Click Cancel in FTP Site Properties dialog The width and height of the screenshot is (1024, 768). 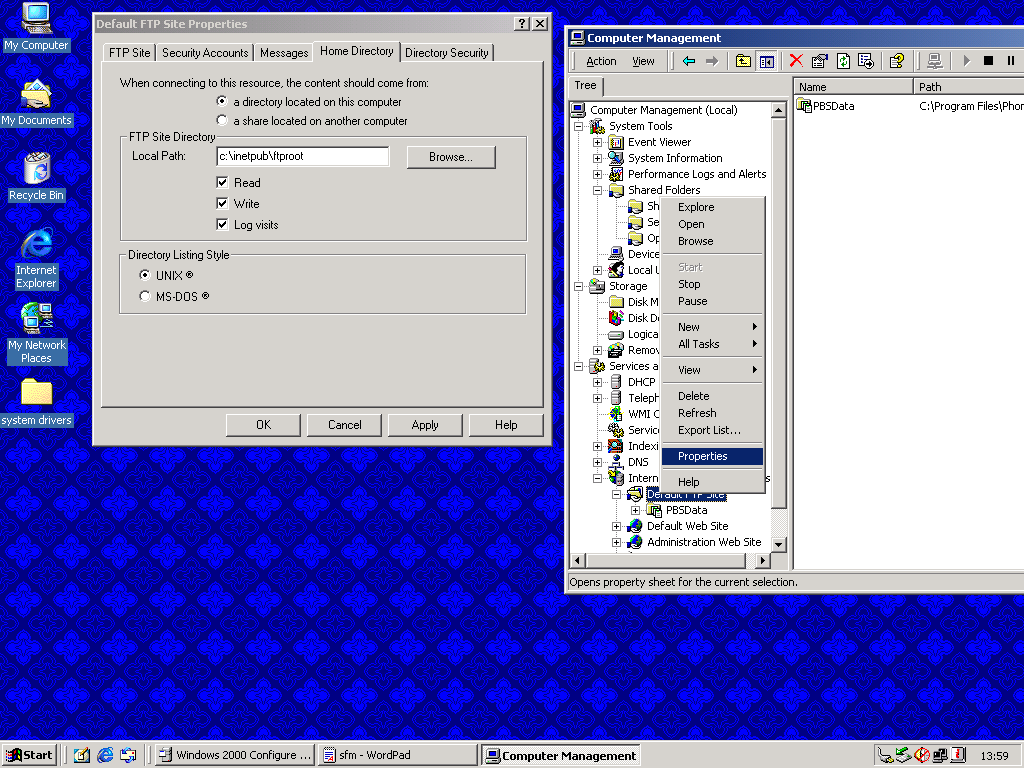pyautogui.click(x=344, y=424)
